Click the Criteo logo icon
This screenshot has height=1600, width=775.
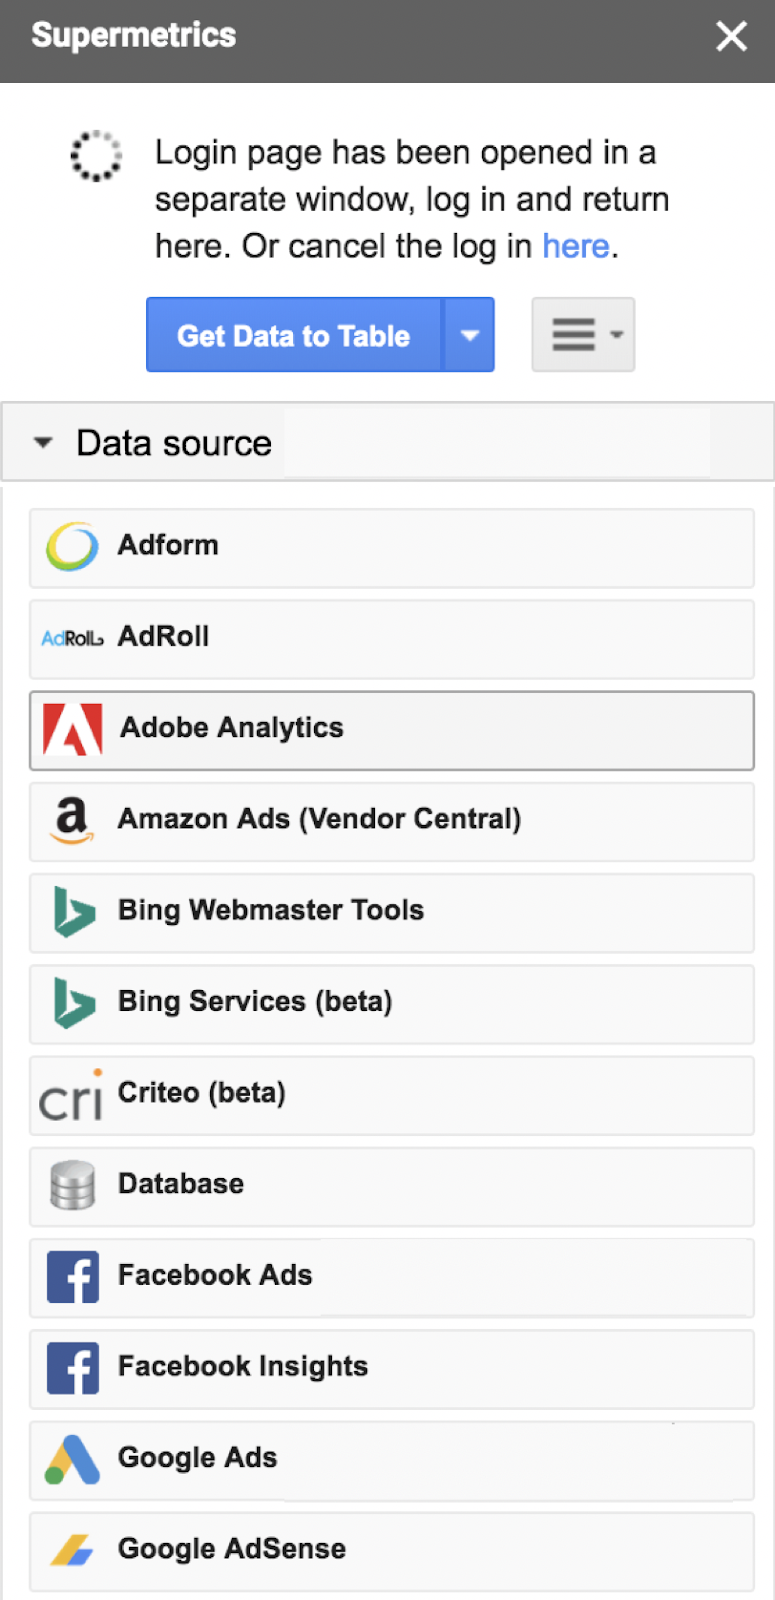tap(71, 1095)
